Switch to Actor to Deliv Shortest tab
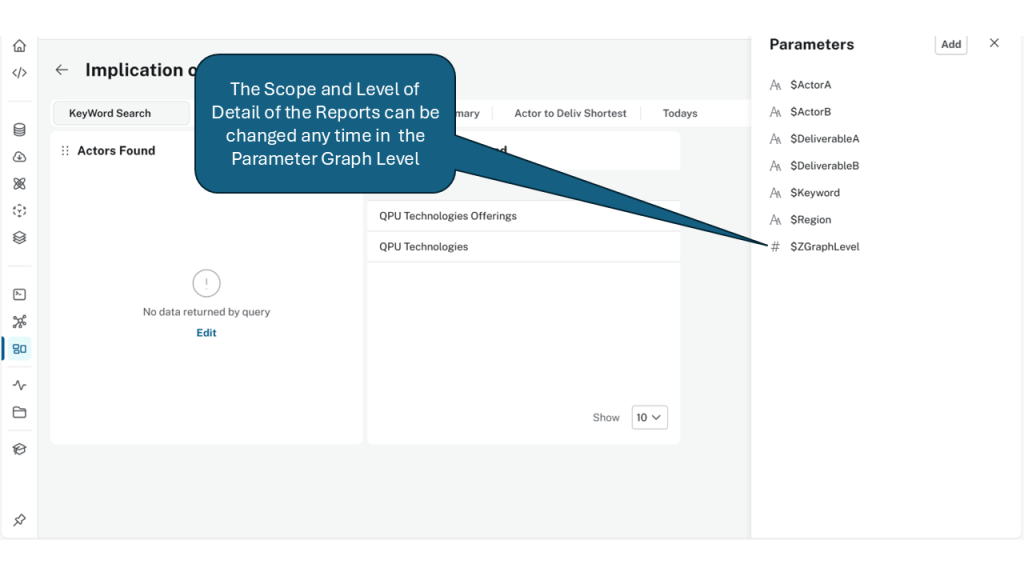 [570, 114]
